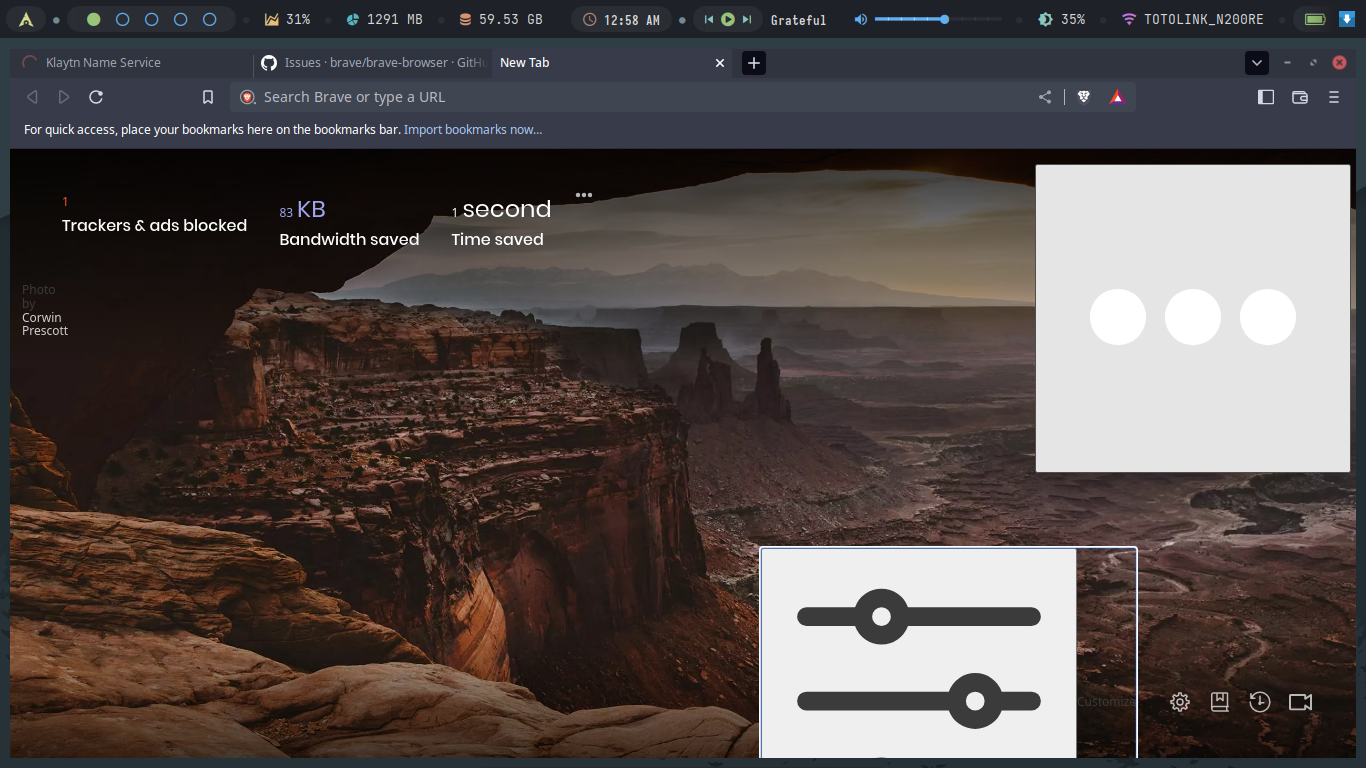Toggle the browser sidebar panel
The width and height of the screenshot is (1366, 768).
pos(1266,97)
